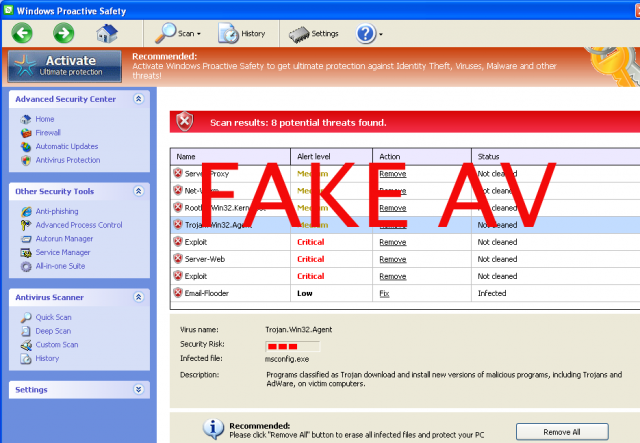Open the Scan dropdown arrow
Screen dimensions: 640x443
click(x=199, y=34)
